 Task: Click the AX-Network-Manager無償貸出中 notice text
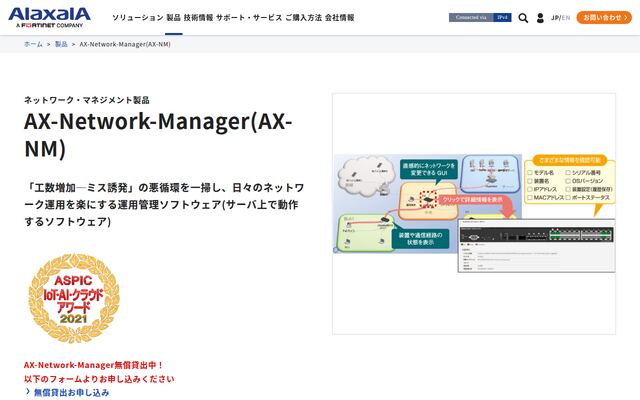pyautogui.click(x=93, y=365)
